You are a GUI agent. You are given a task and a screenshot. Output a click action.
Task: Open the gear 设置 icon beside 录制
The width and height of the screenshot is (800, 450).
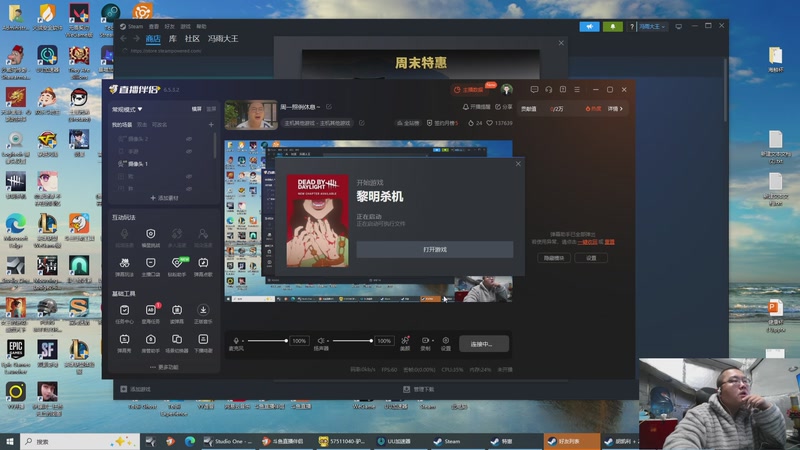point(445,340)
